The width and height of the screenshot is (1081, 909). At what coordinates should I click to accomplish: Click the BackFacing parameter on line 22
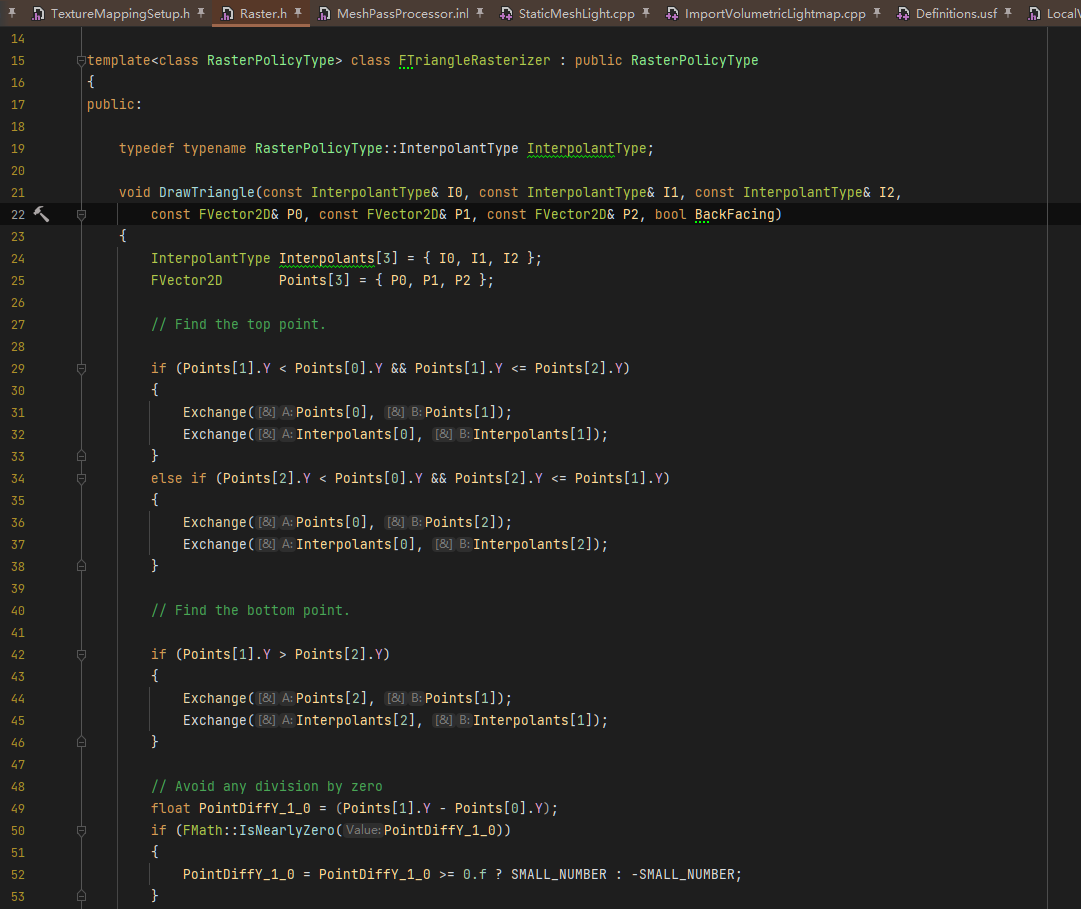[735, 214]
